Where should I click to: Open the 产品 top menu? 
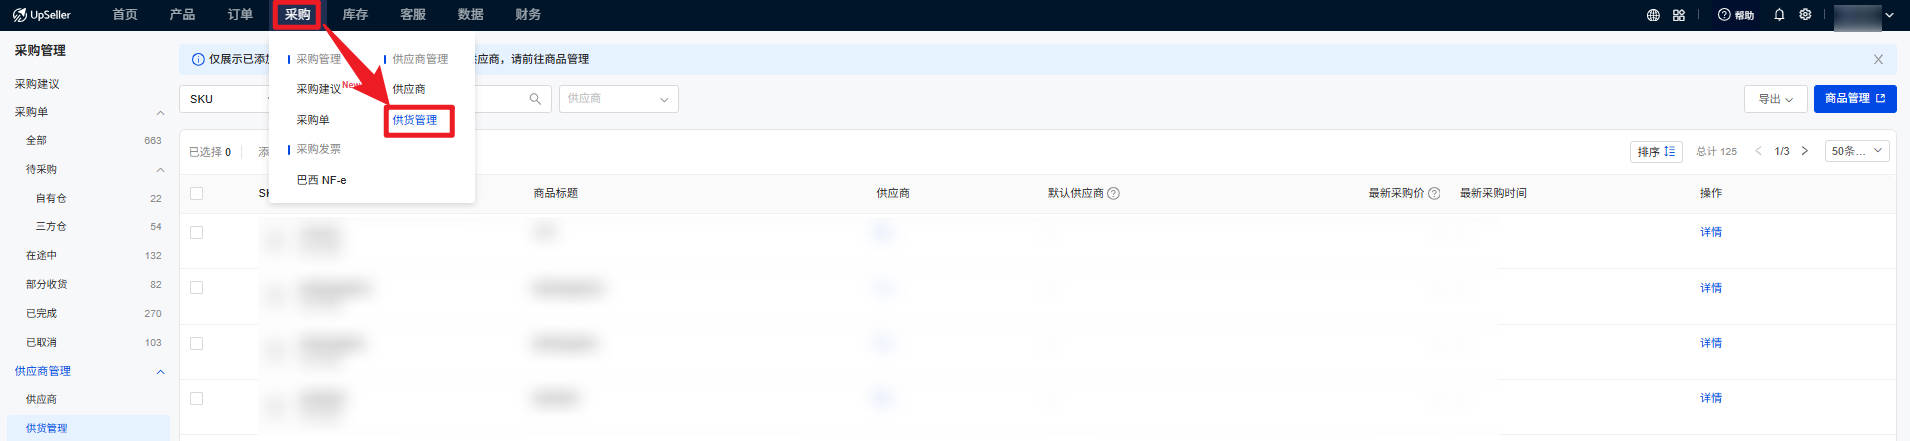182,15
